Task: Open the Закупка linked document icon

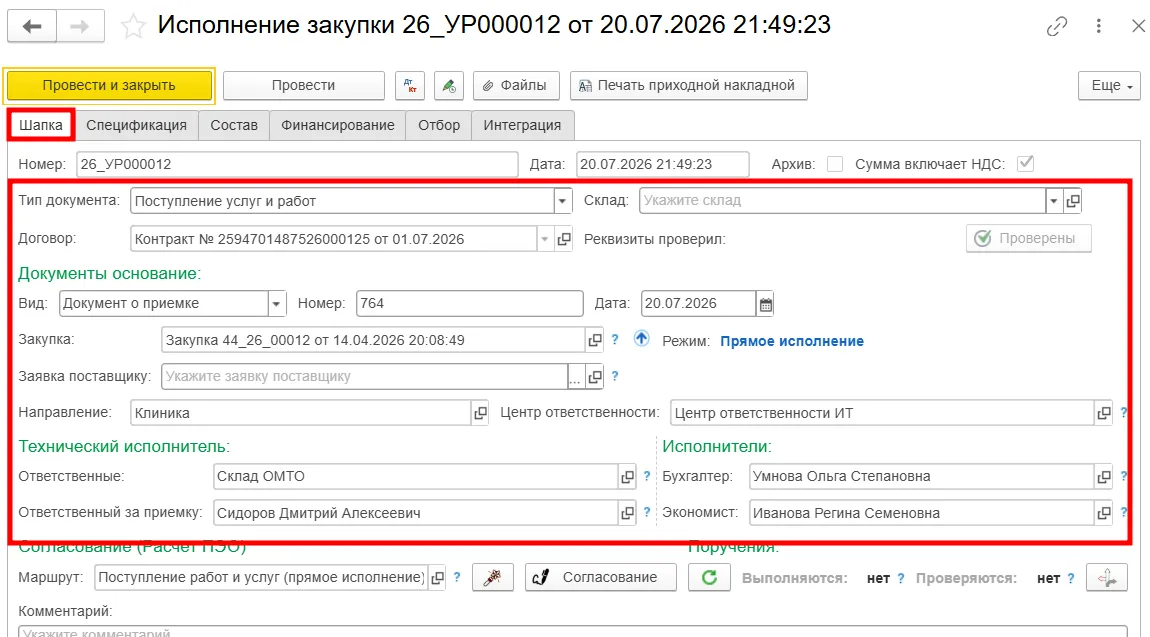Action: (x=595, y=340)
